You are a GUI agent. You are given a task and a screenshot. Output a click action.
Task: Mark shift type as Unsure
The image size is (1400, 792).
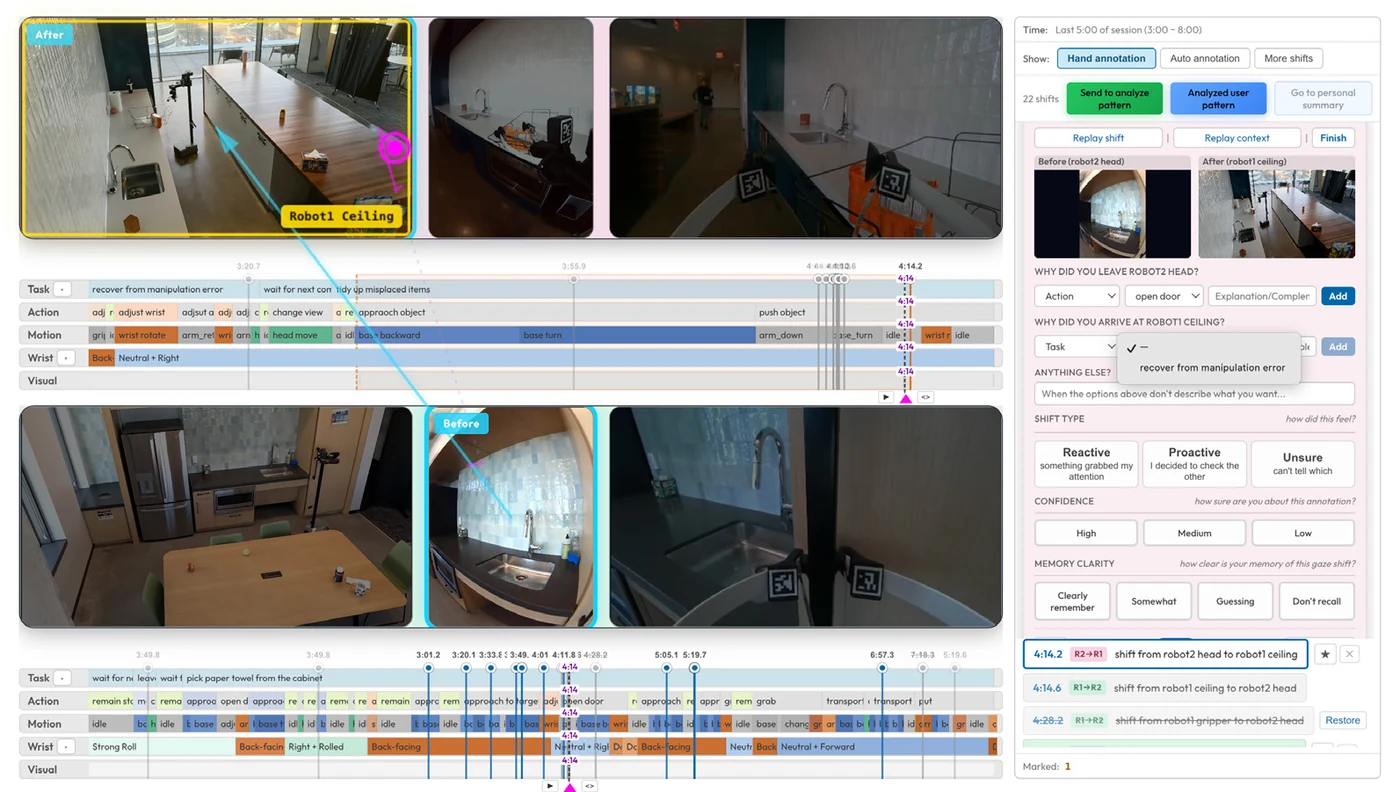point(1302,464)
